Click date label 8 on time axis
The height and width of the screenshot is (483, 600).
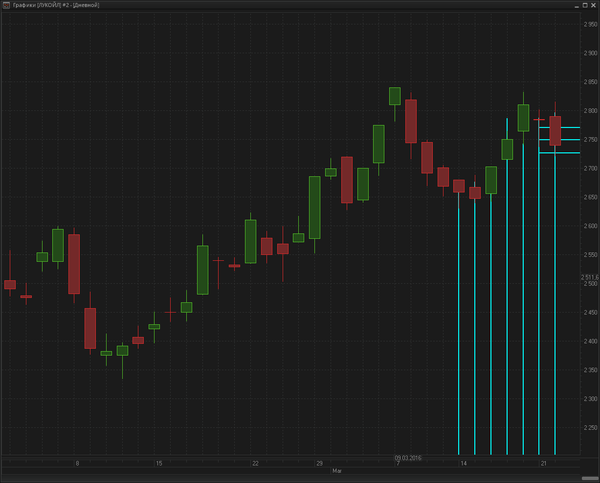pyautogui.click(x=77, y=463)
